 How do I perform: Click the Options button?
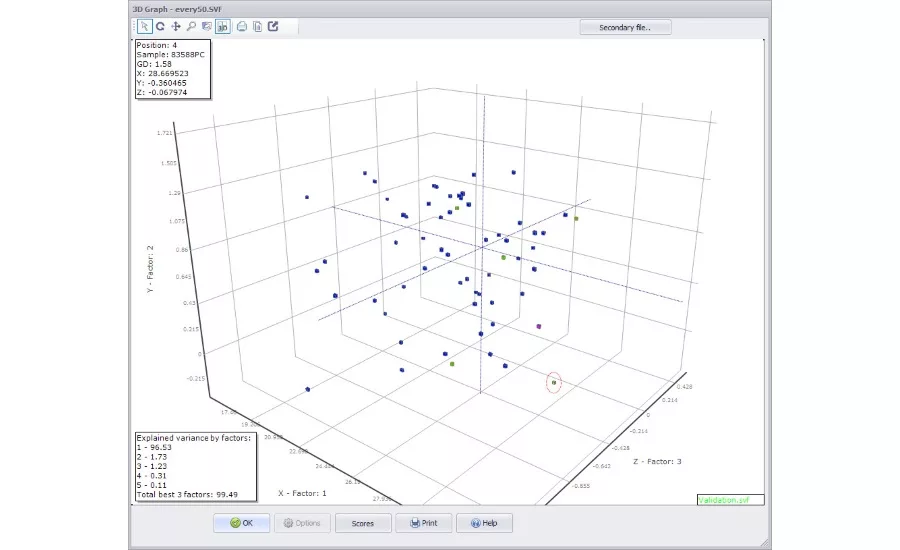click(x=302, y=523)
